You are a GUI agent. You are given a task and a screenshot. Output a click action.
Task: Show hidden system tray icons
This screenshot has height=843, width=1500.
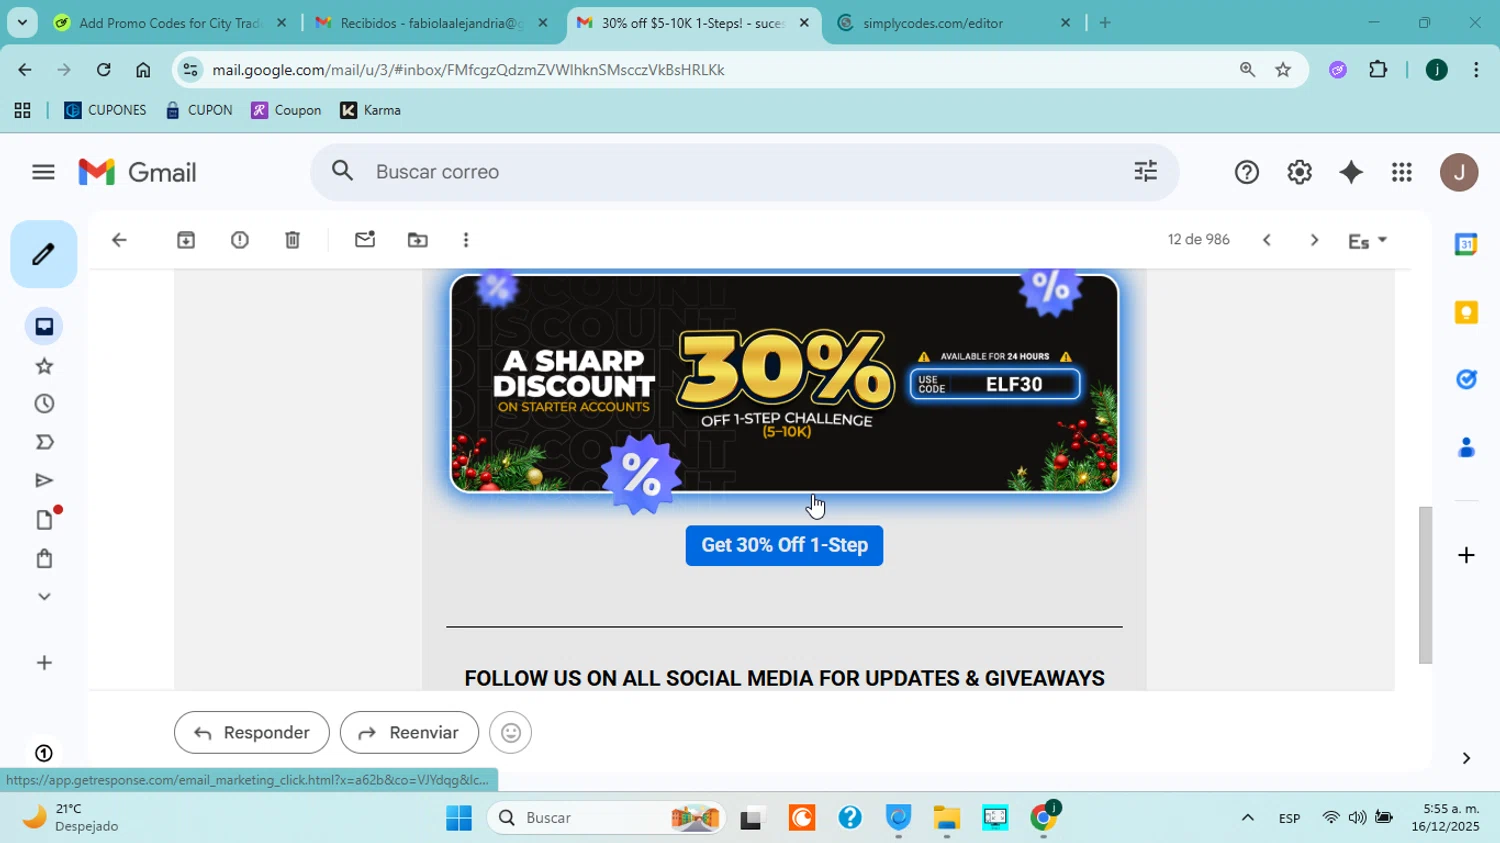(1247, 818)
